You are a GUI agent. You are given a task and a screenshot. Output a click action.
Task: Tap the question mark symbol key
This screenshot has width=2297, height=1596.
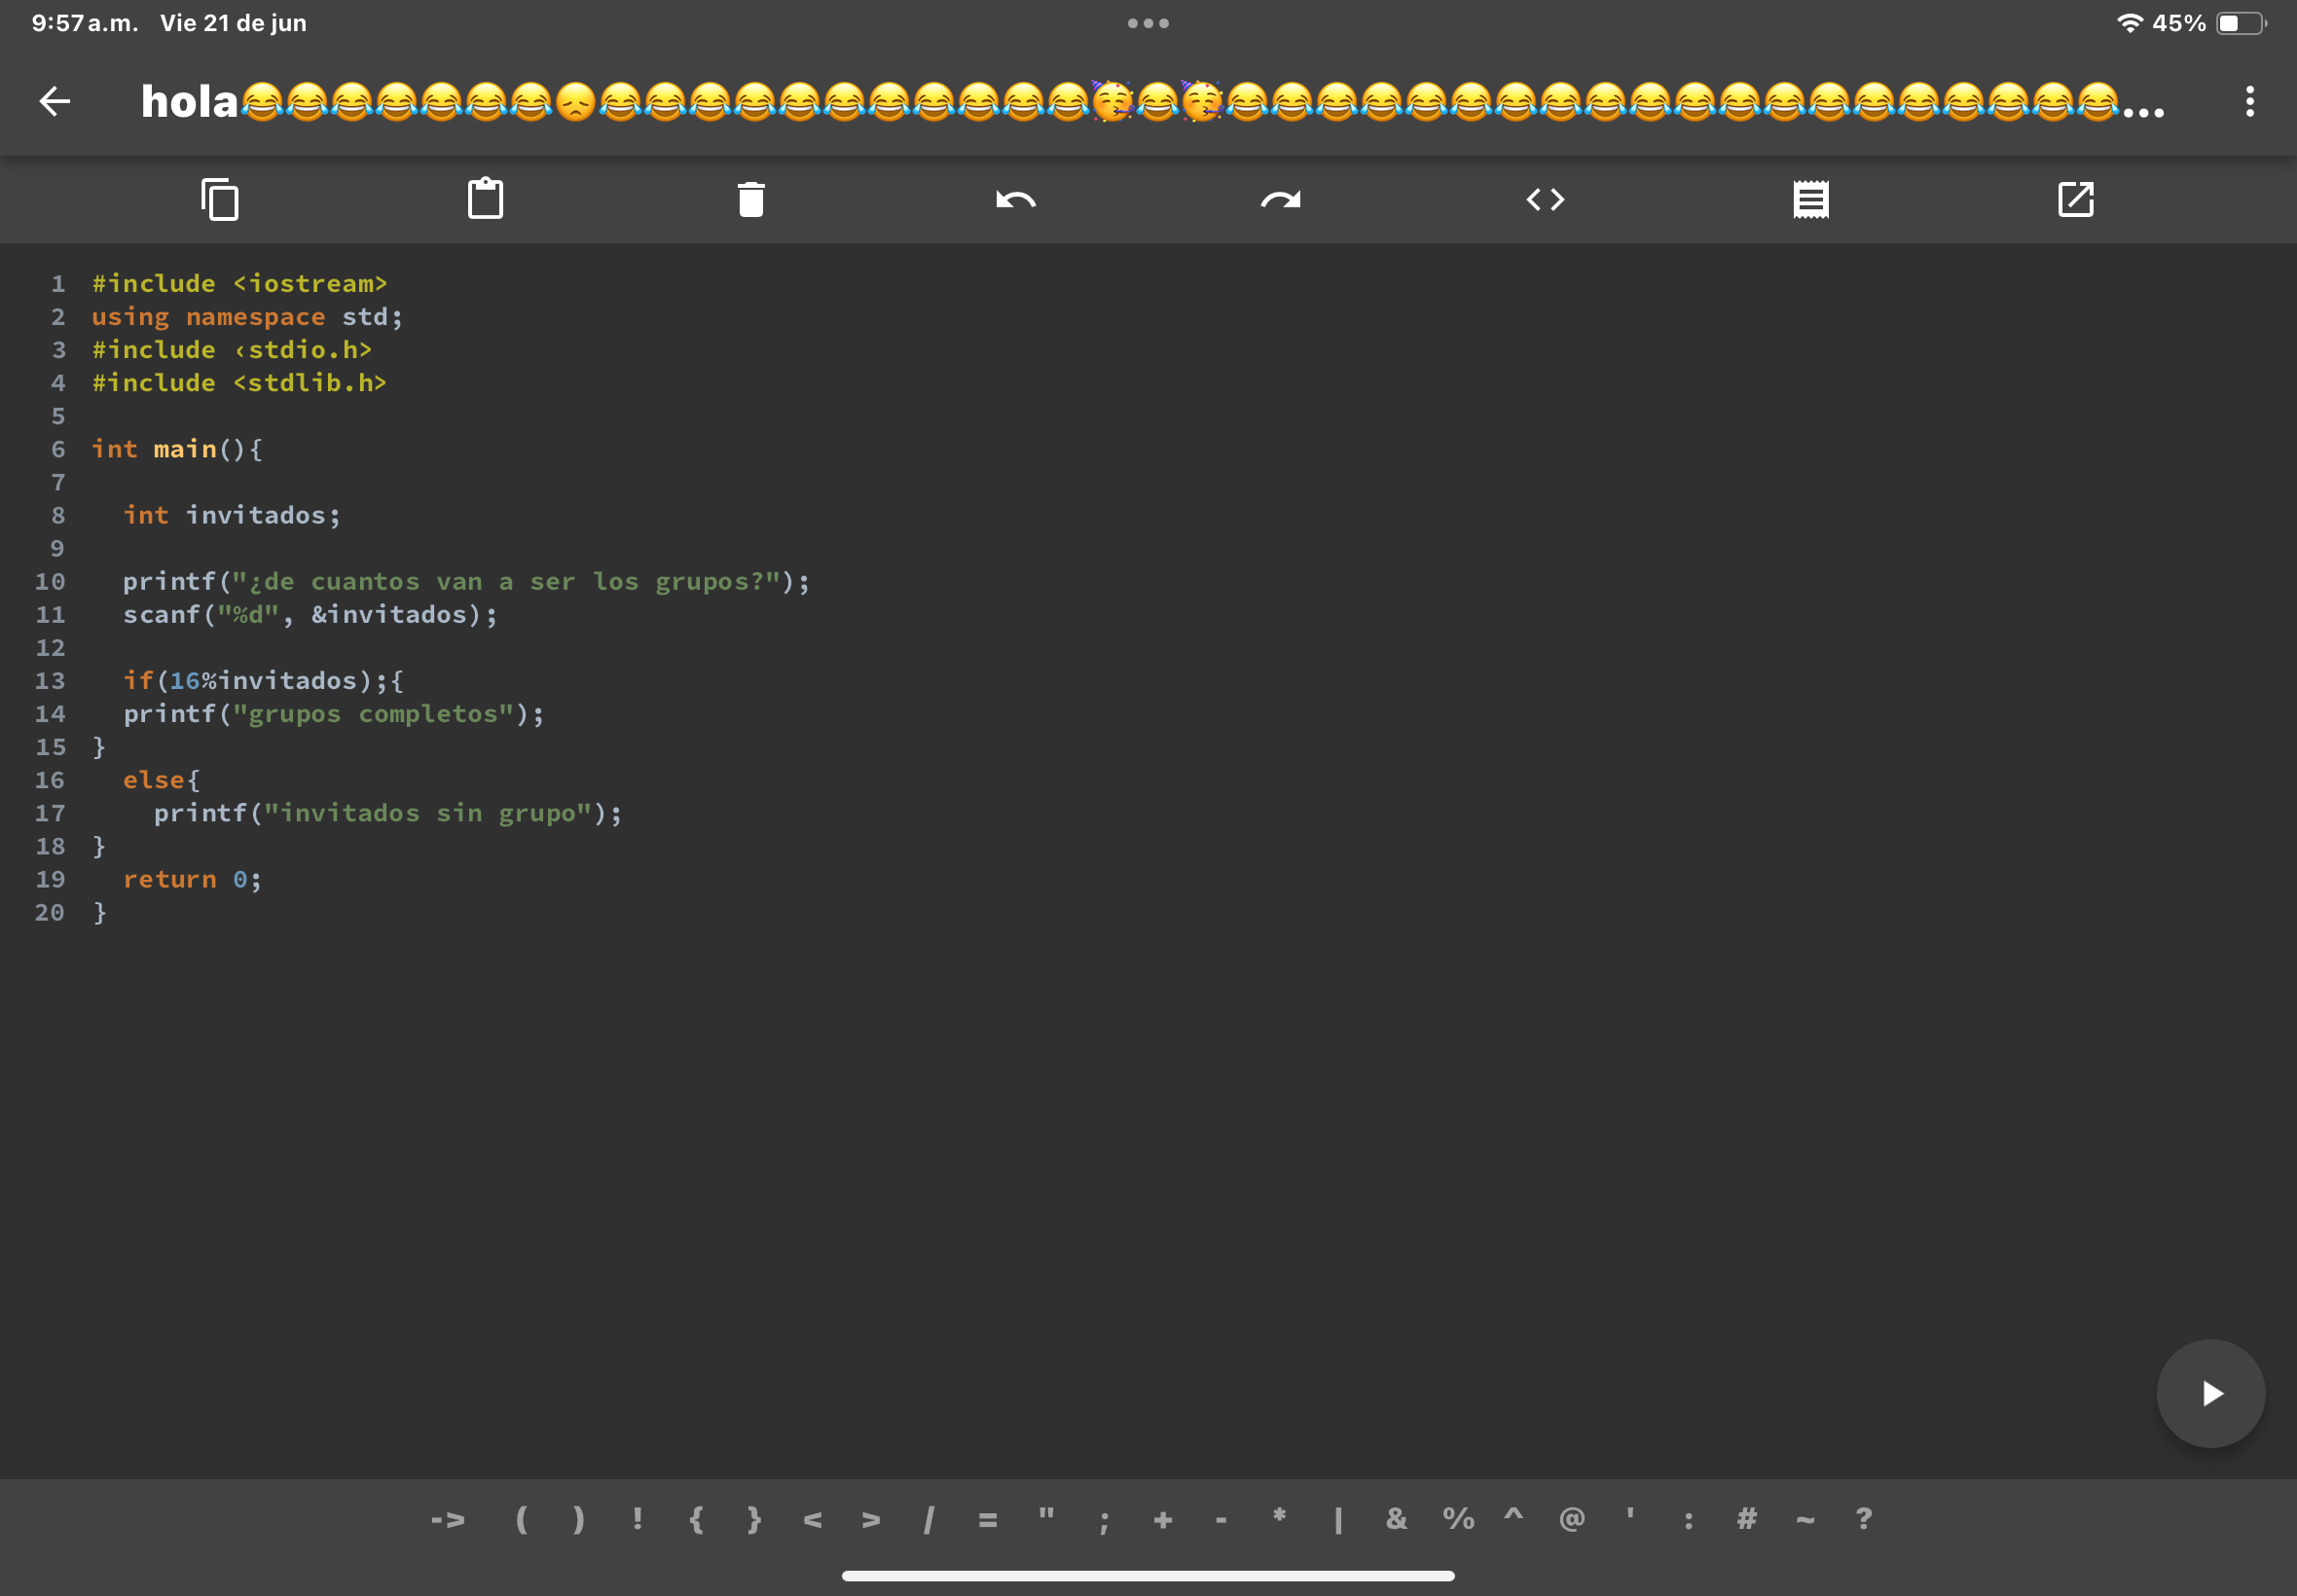(x=1863, y=1520)
